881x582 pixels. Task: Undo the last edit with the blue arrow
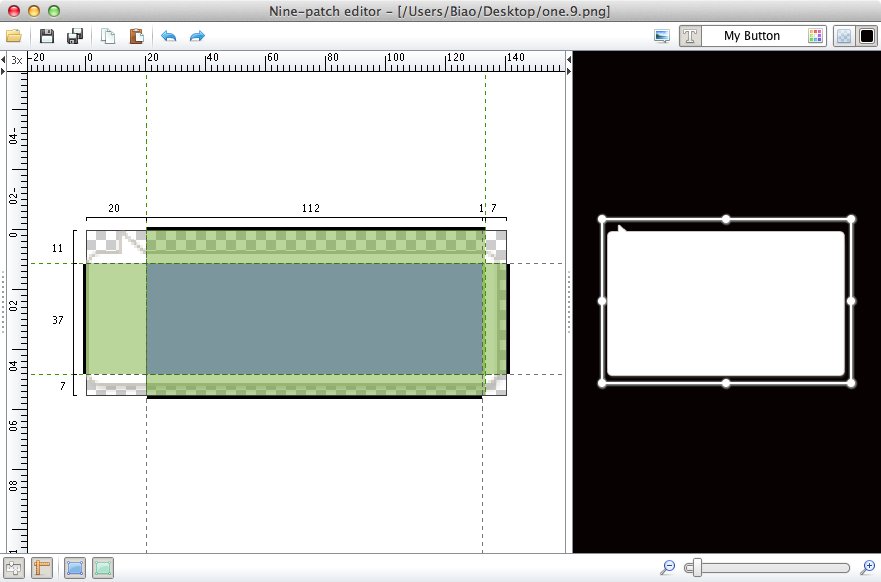[x=168, y=36]
